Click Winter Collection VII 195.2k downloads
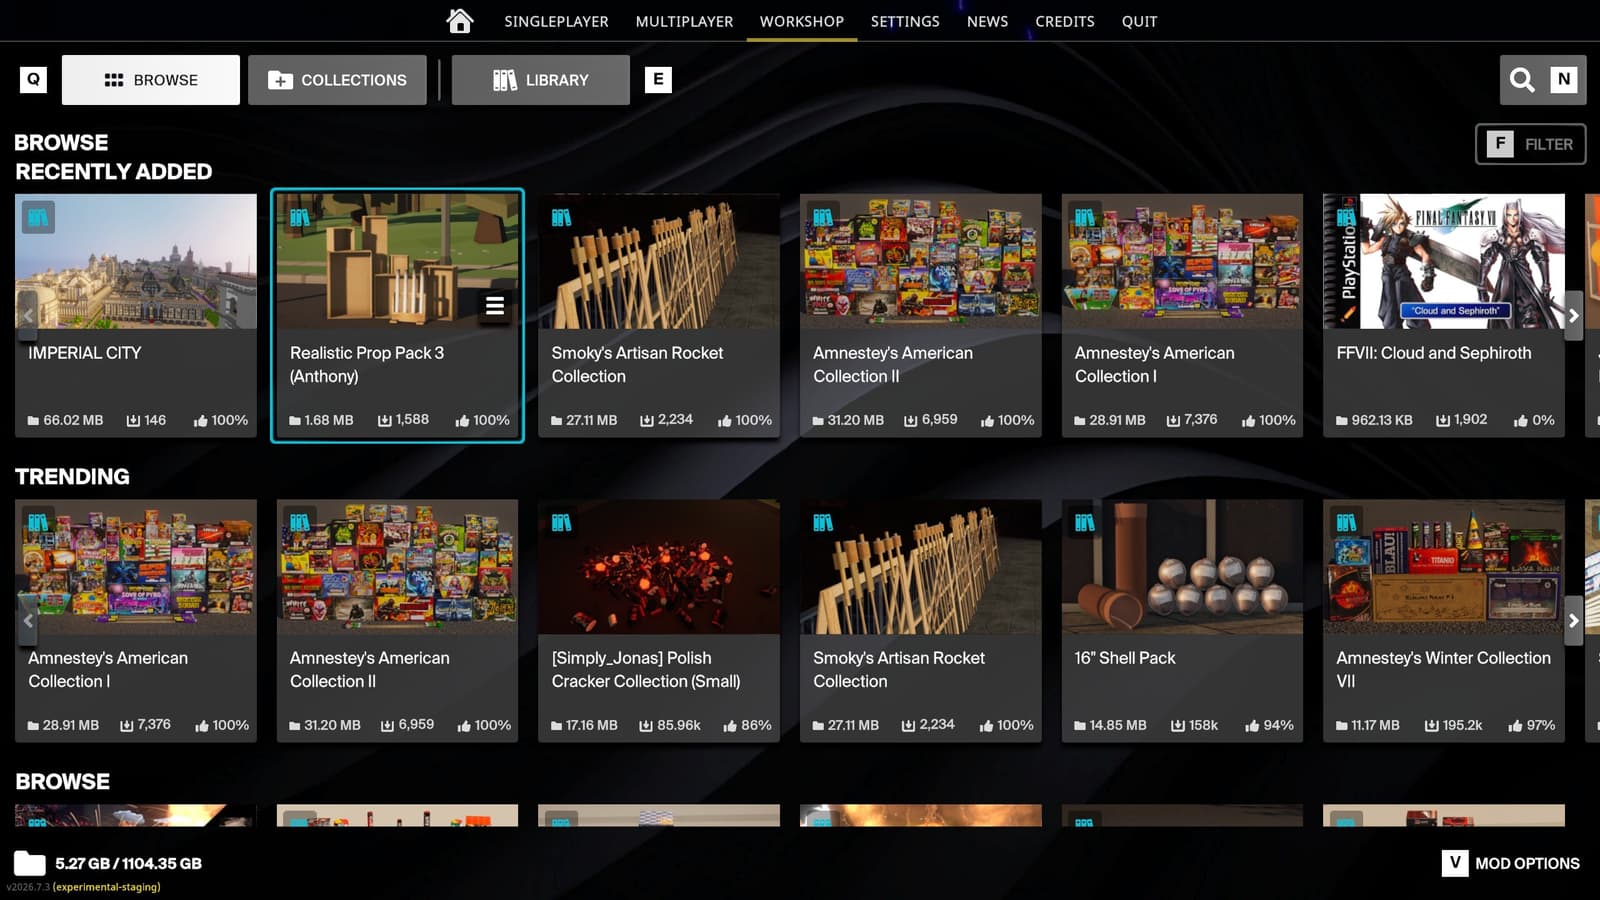The width and height of the screenshot is (1600, 900). point(1453,725)
